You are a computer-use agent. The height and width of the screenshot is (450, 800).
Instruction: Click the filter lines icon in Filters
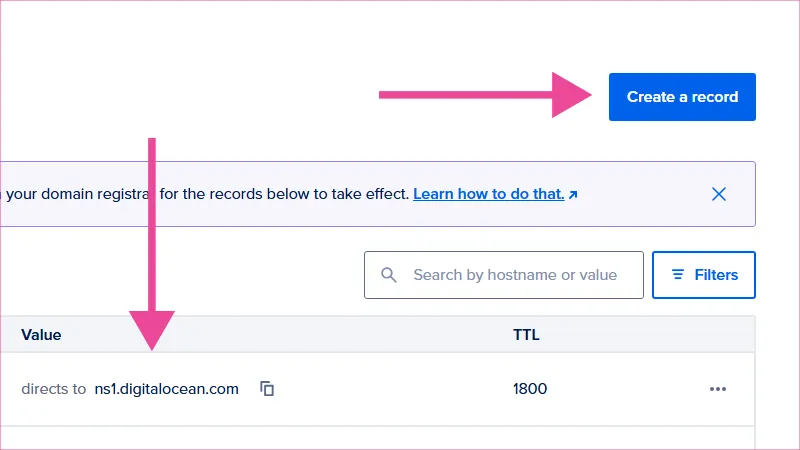point(678,275)
